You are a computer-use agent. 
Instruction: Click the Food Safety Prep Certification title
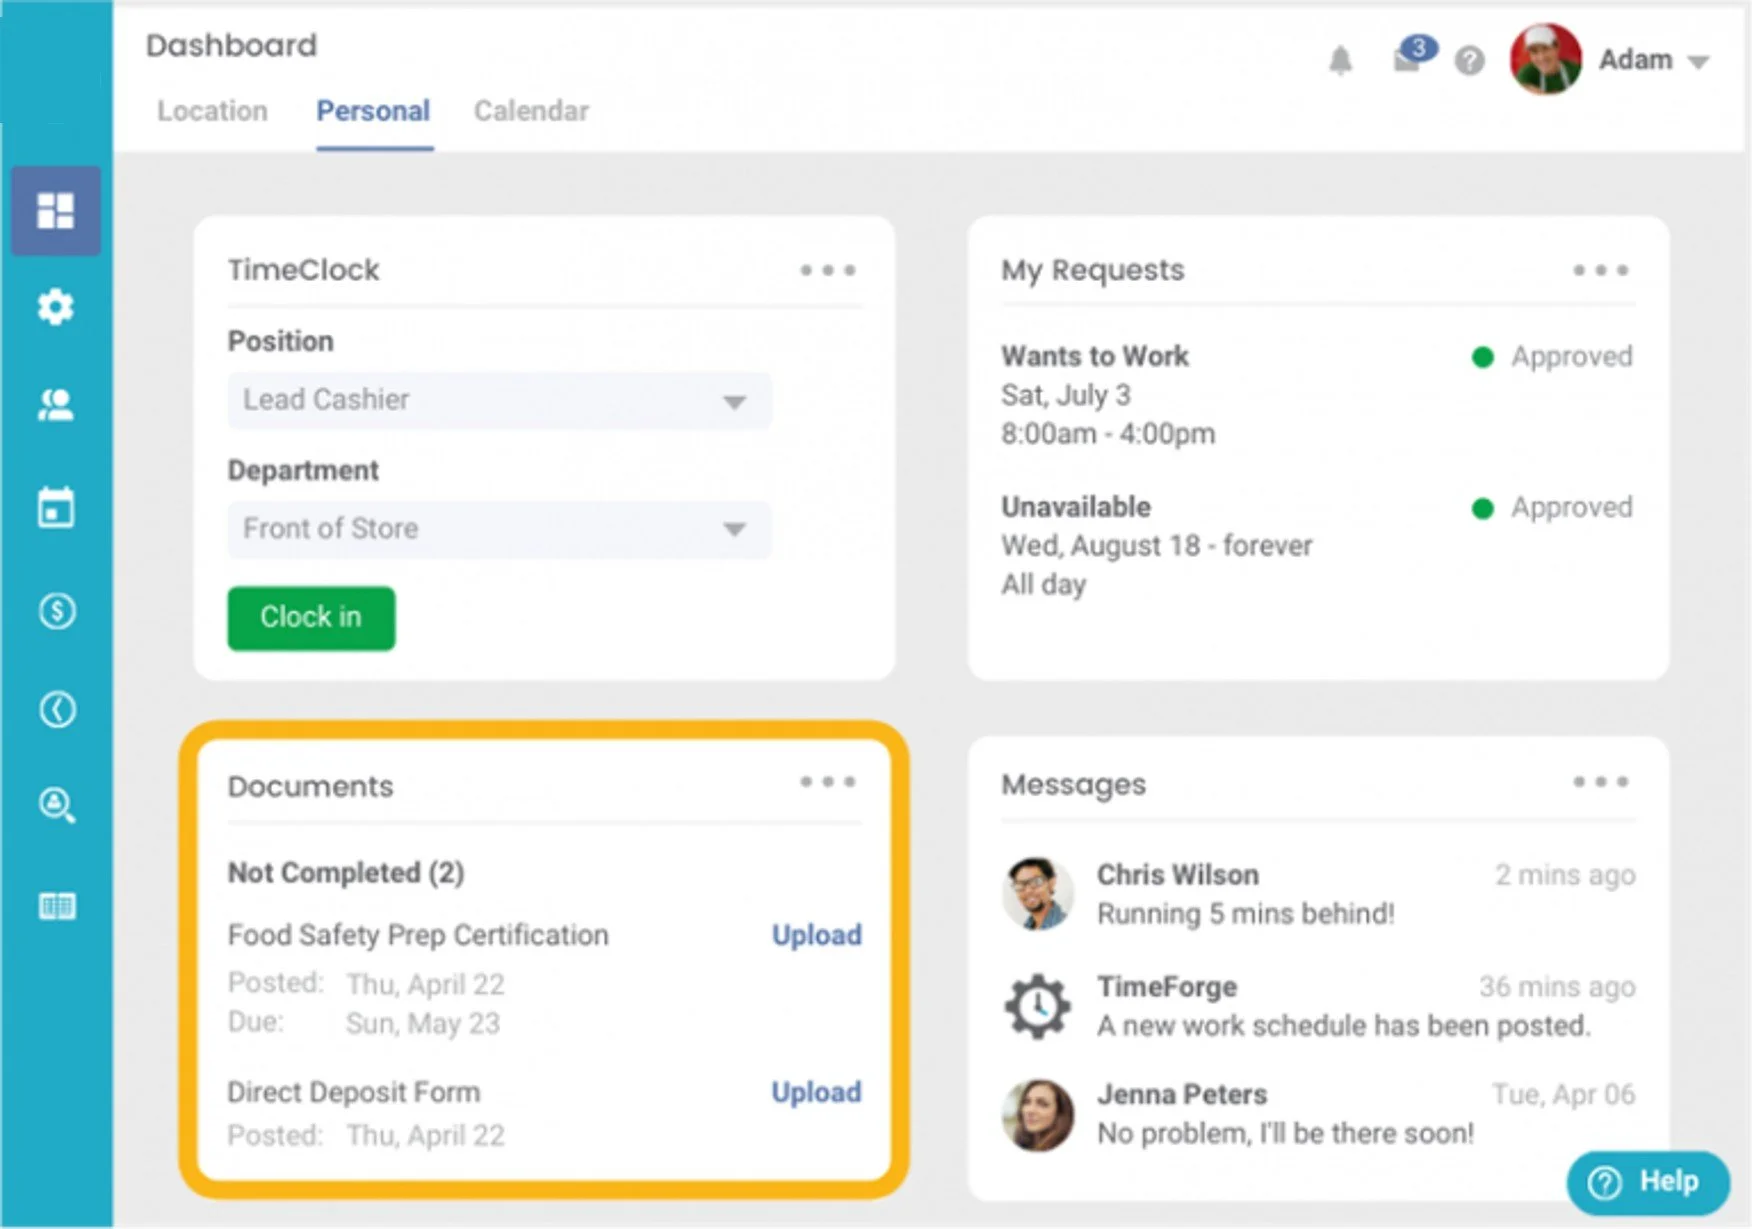point(418,935)
